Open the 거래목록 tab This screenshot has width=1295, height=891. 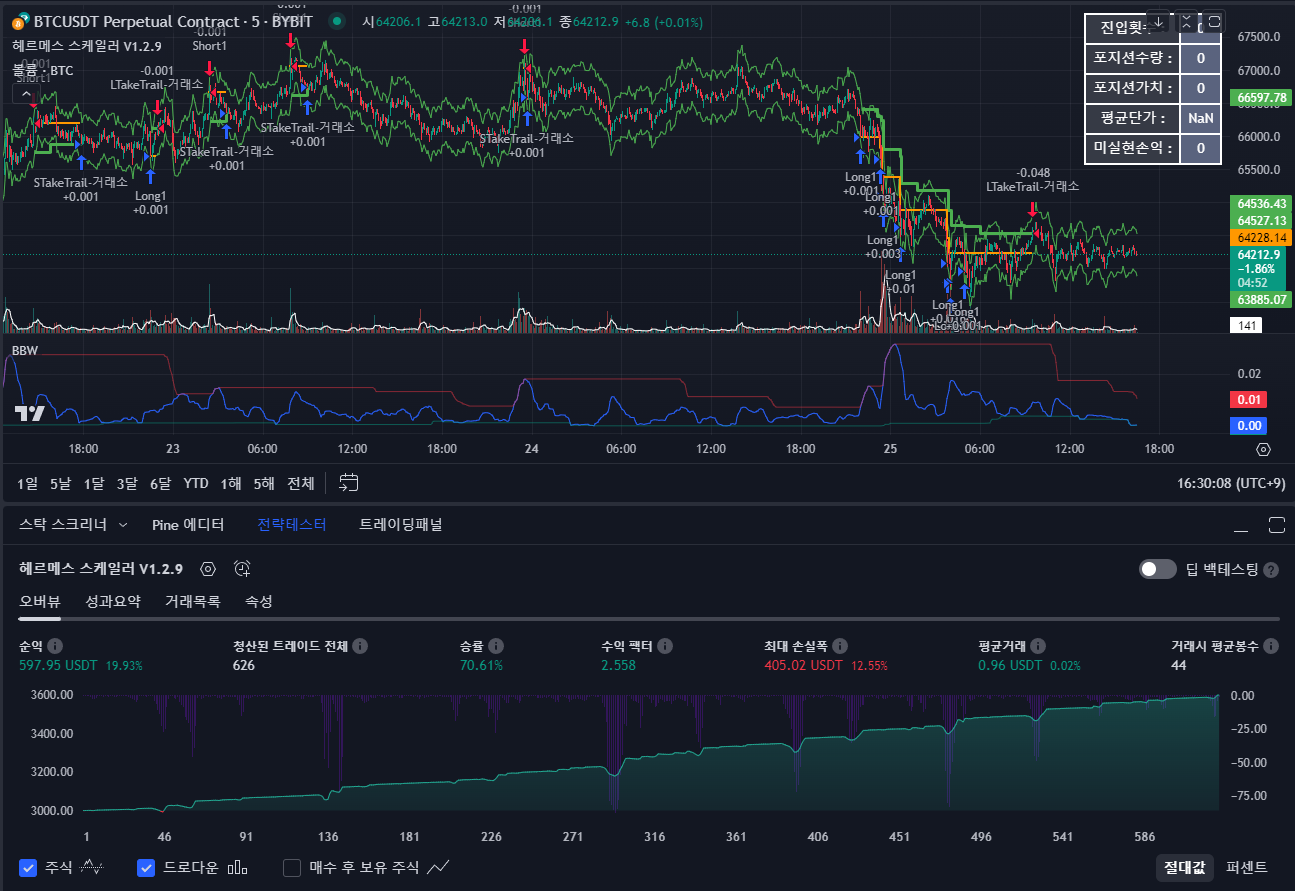point(192,601)
